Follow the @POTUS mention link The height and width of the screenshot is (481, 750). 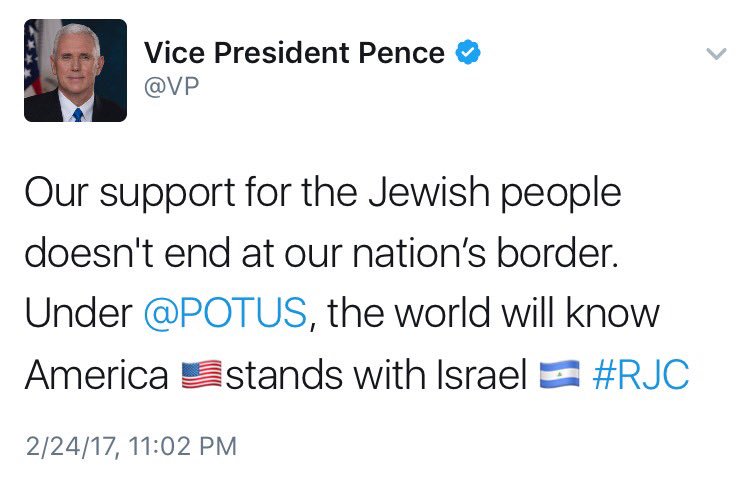[x=225, y=313]
